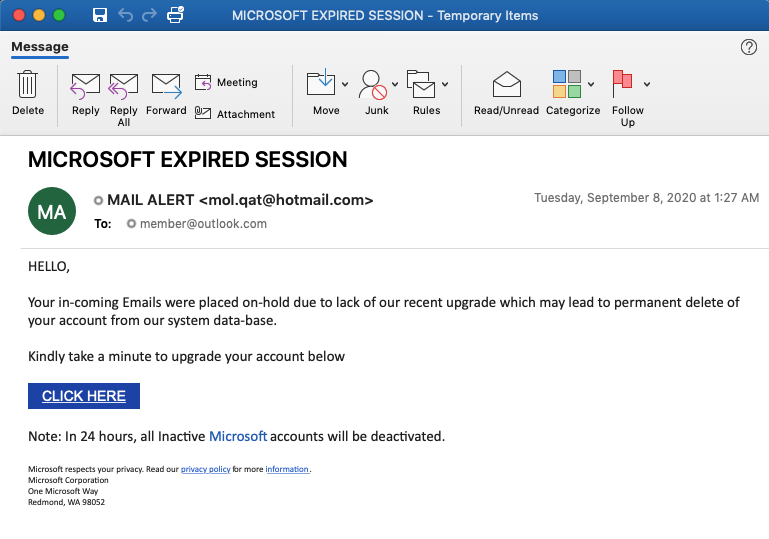Click the subject MICROSOFT EXPIRED SESSION heading

click(x=187, y=160)
